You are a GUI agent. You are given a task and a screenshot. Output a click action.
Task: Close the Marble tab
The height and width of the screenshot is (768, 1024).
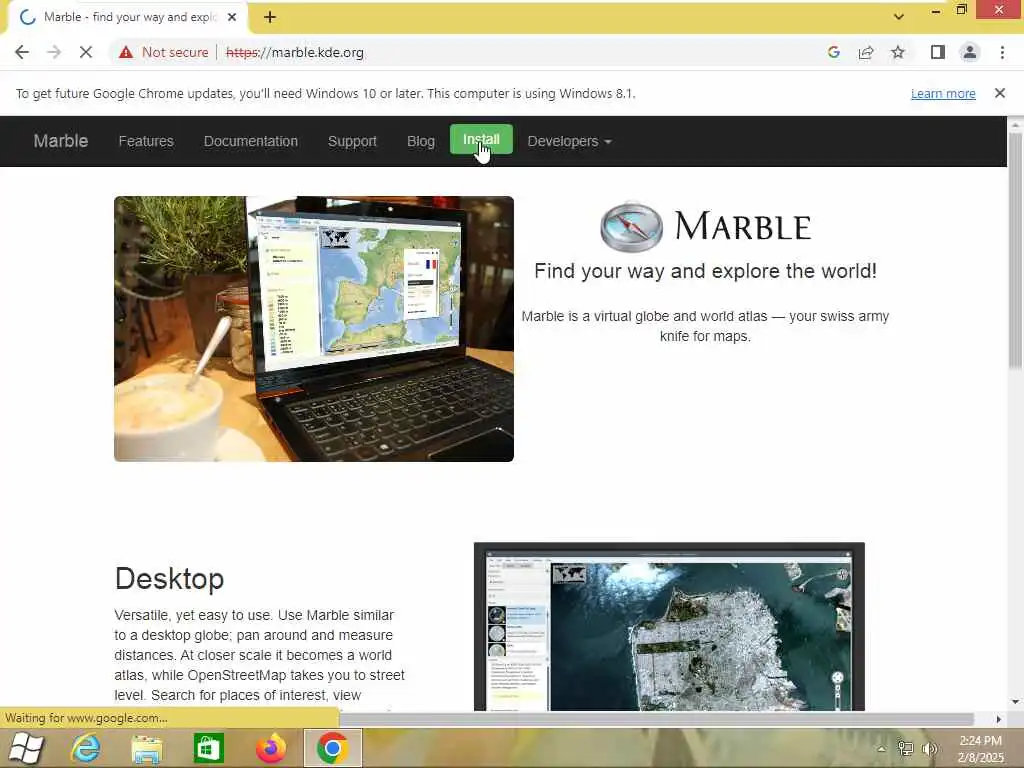pos(232,18)
